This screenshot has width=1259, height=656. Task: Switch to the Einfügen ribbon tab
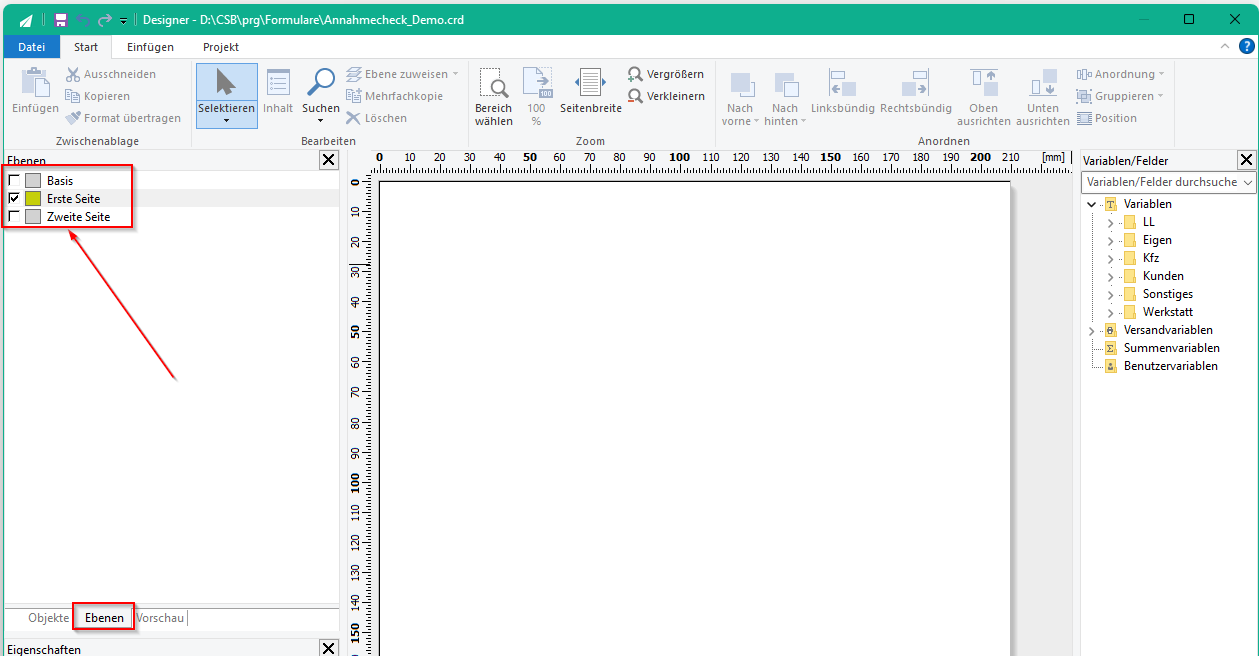[151, 47]
